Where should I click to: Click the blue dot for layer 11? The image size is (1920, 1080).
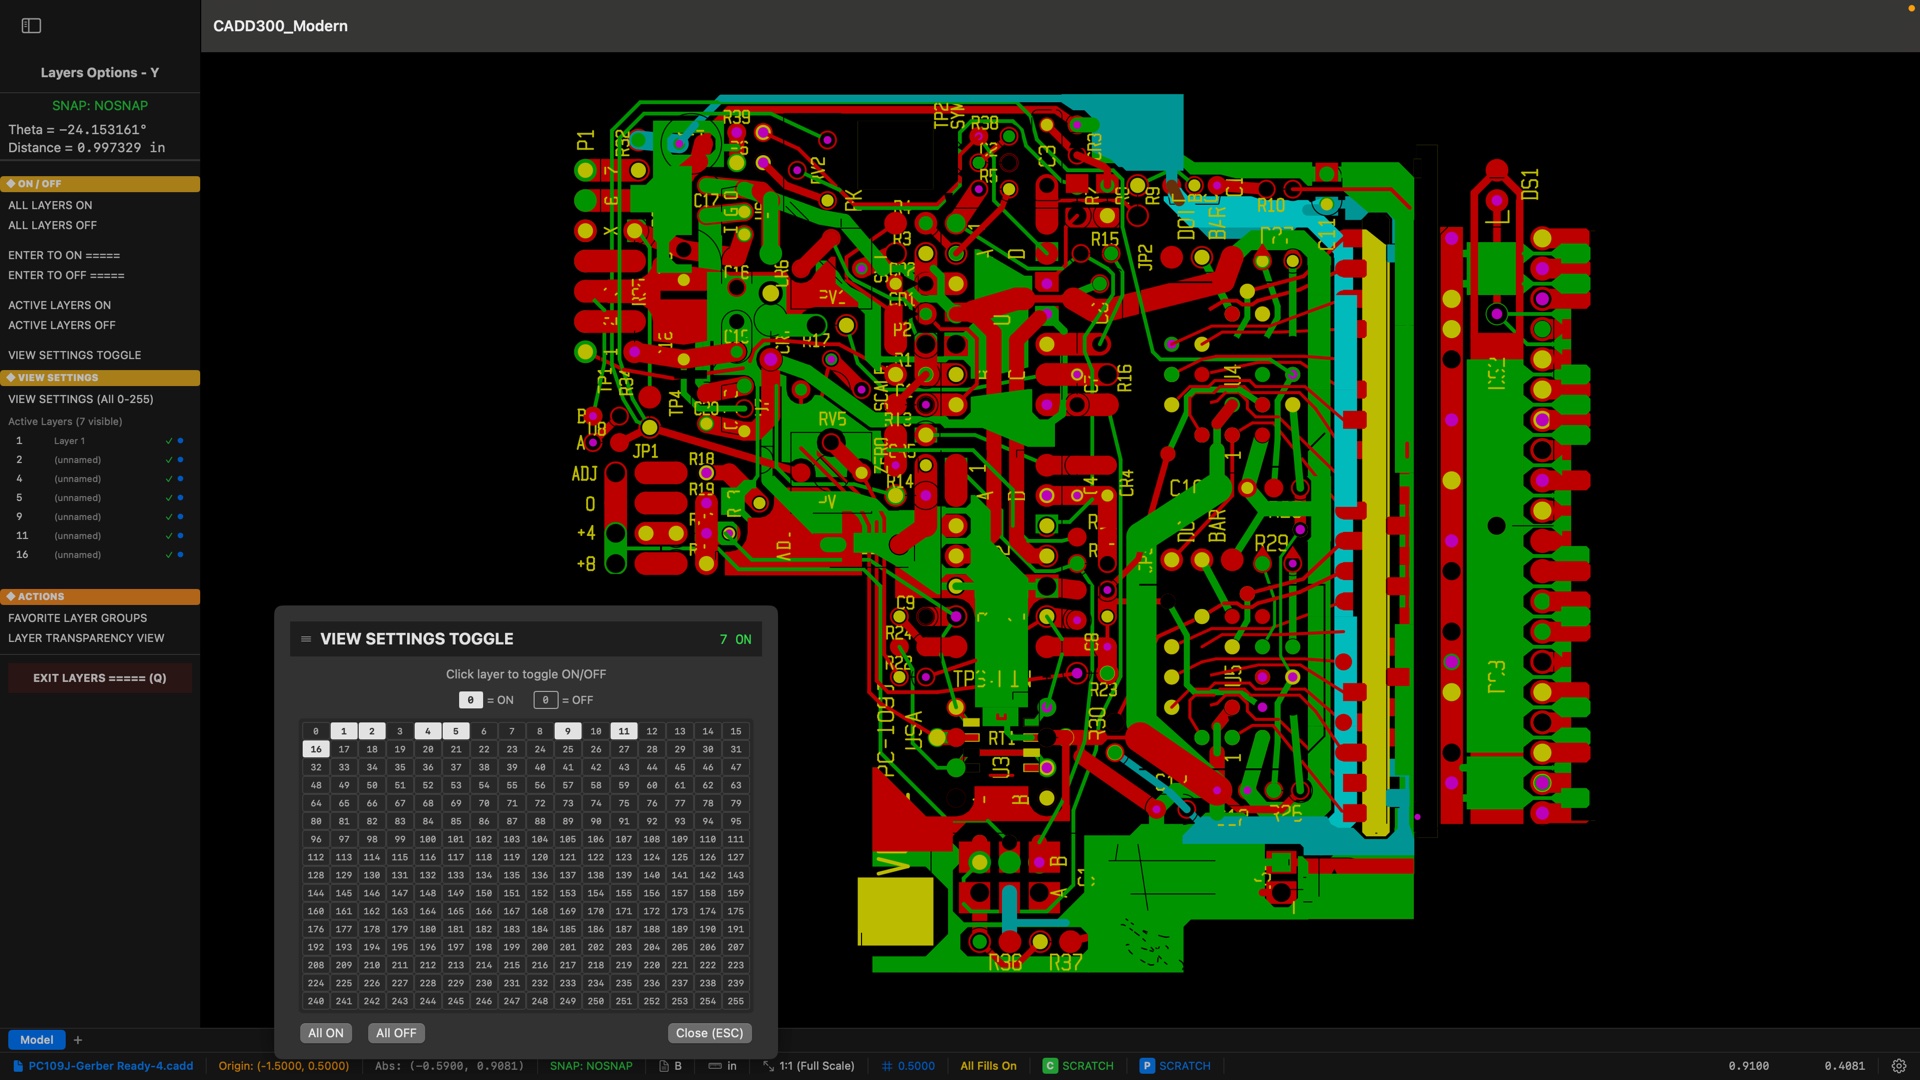point(180,536)
